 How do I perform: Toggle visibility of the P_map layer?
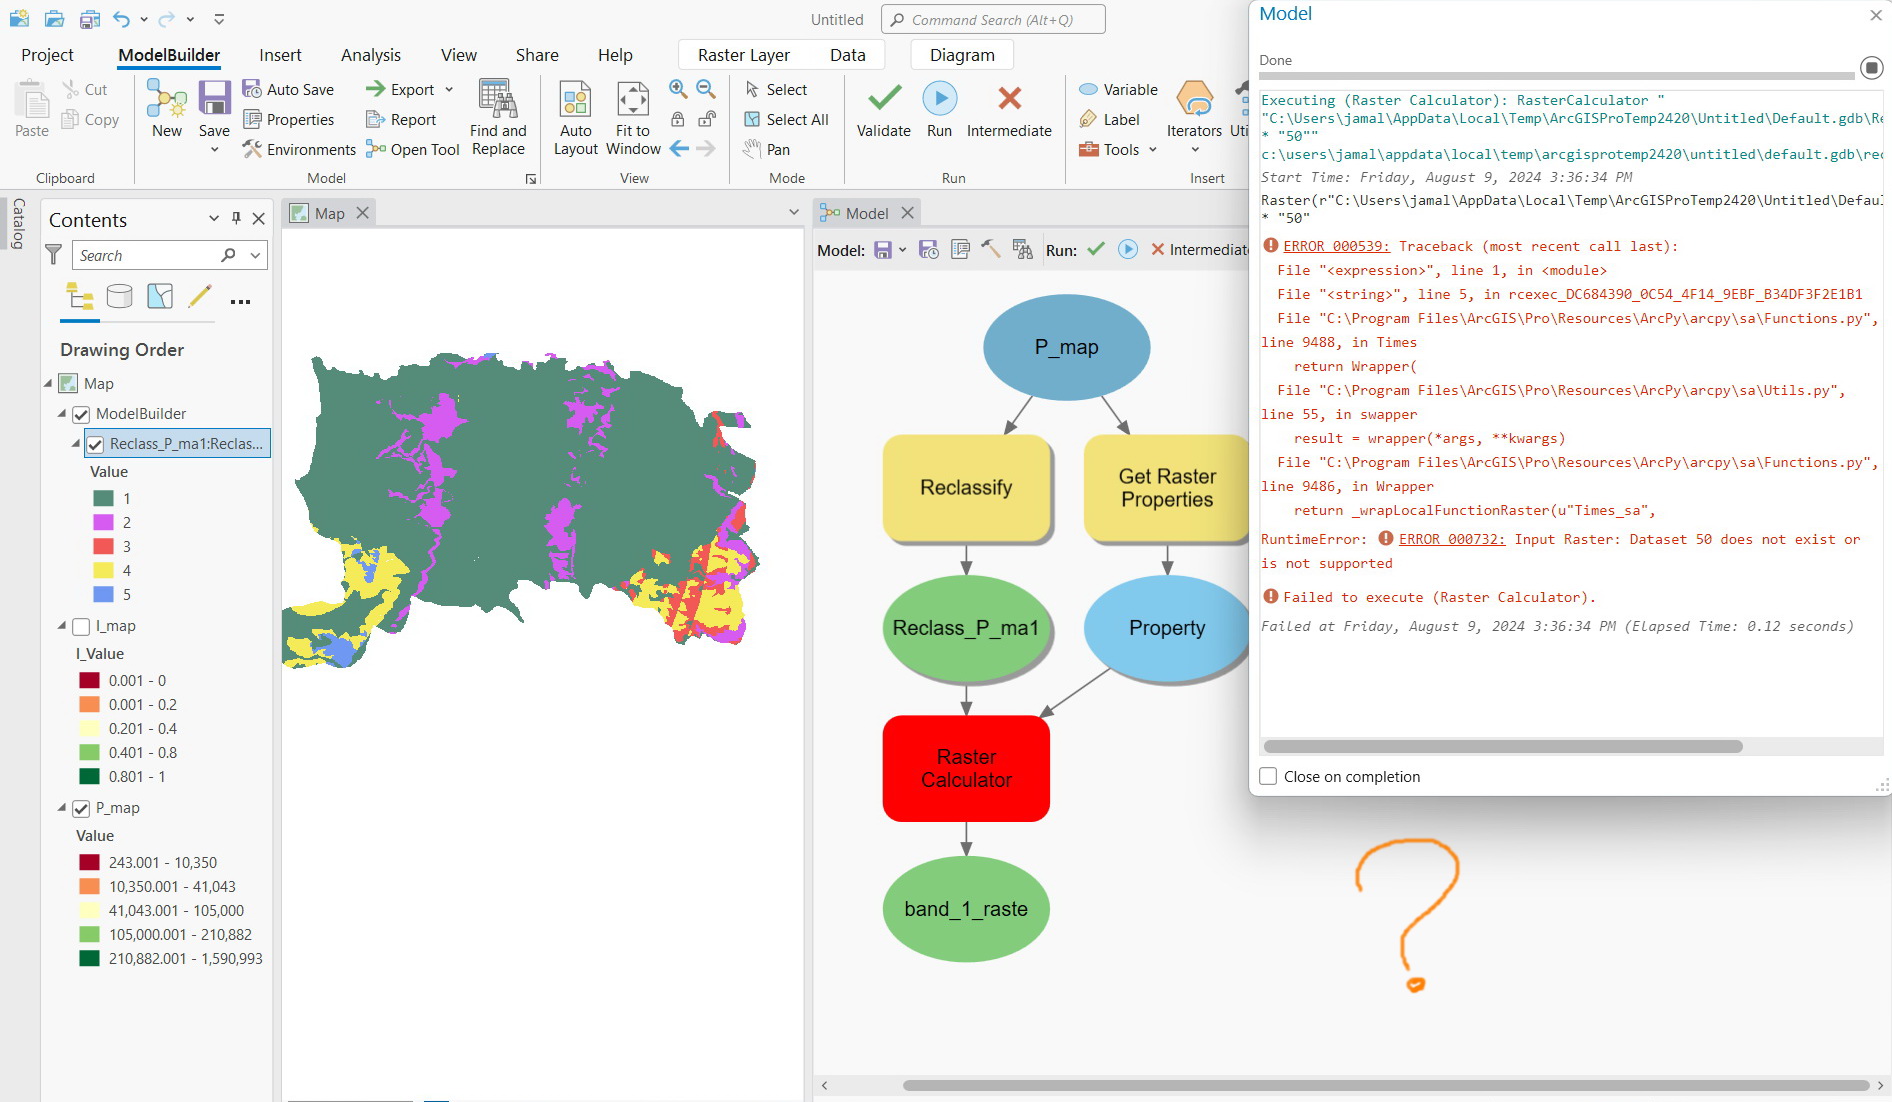[x=81, y=808]
